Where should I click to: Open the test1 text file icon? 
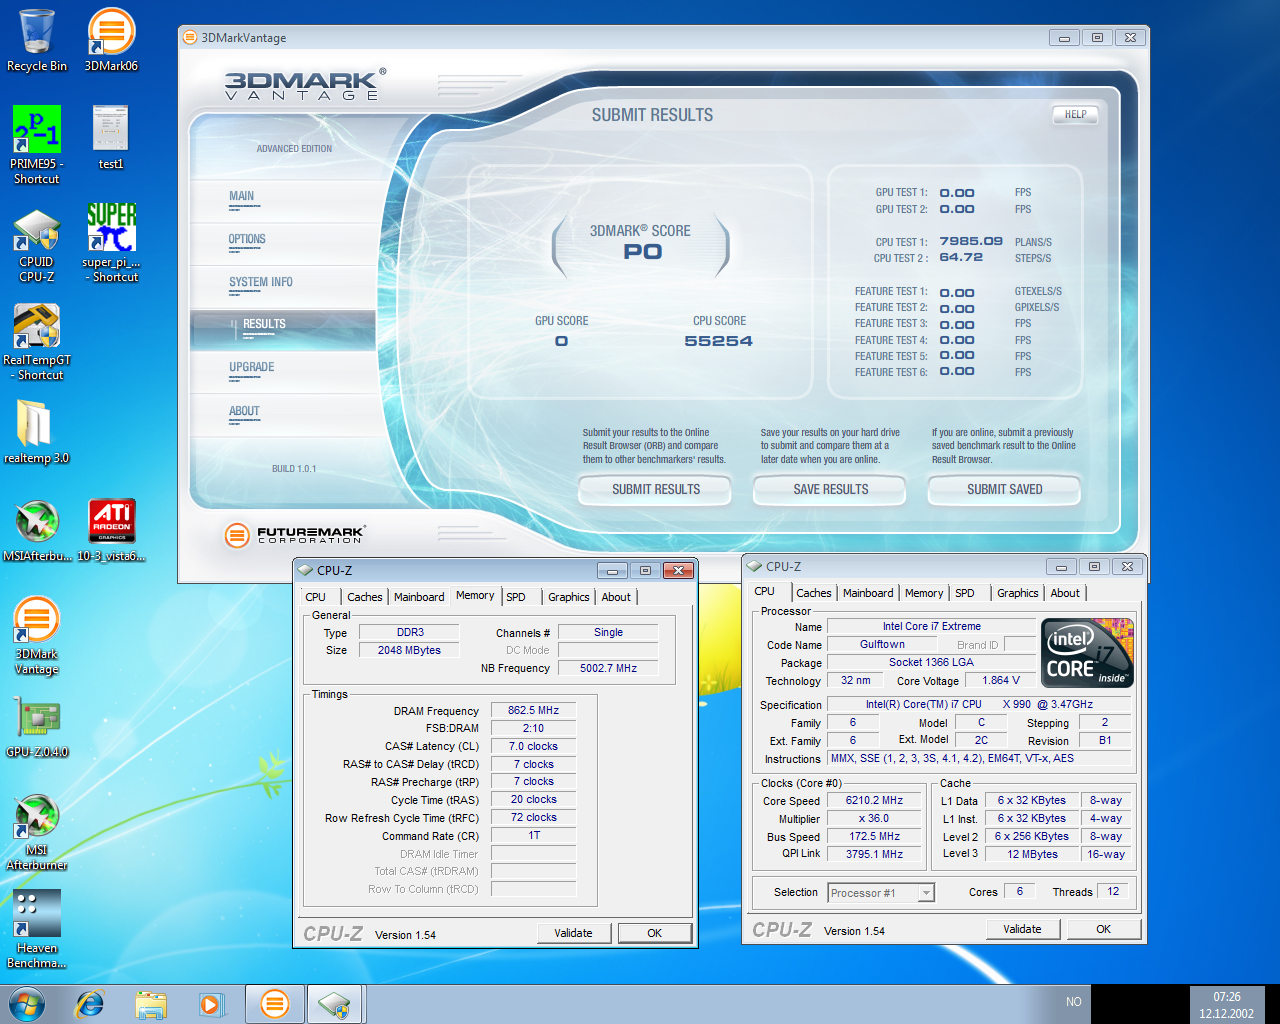111,138
